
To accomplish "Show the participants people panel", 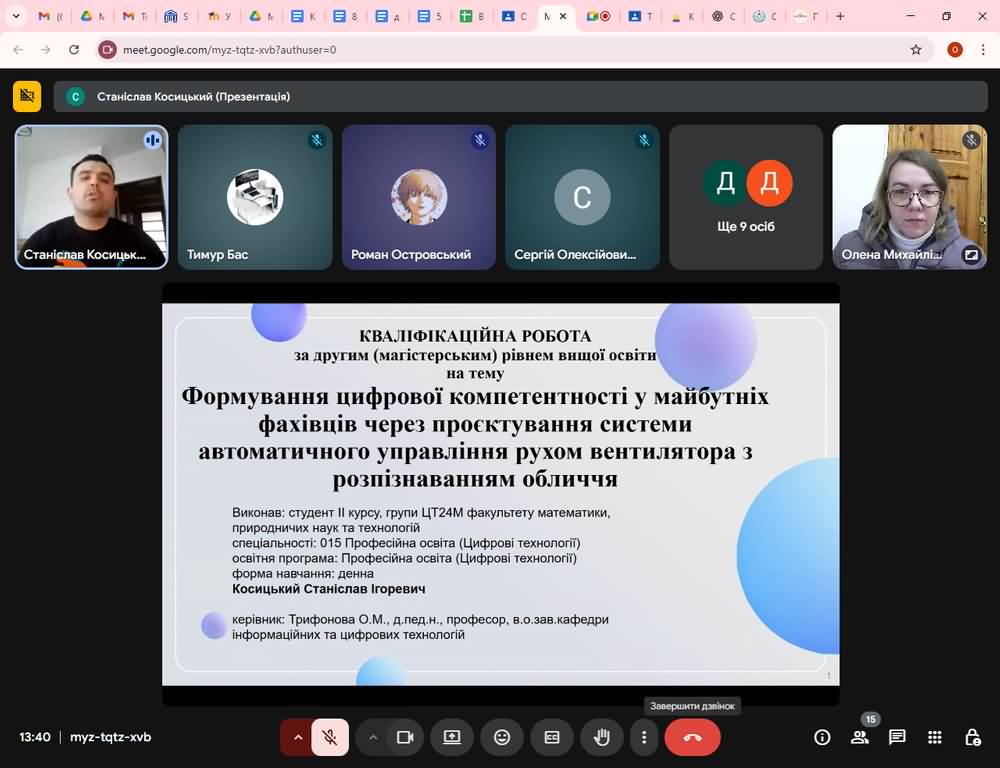I will [x=859, y=737].
